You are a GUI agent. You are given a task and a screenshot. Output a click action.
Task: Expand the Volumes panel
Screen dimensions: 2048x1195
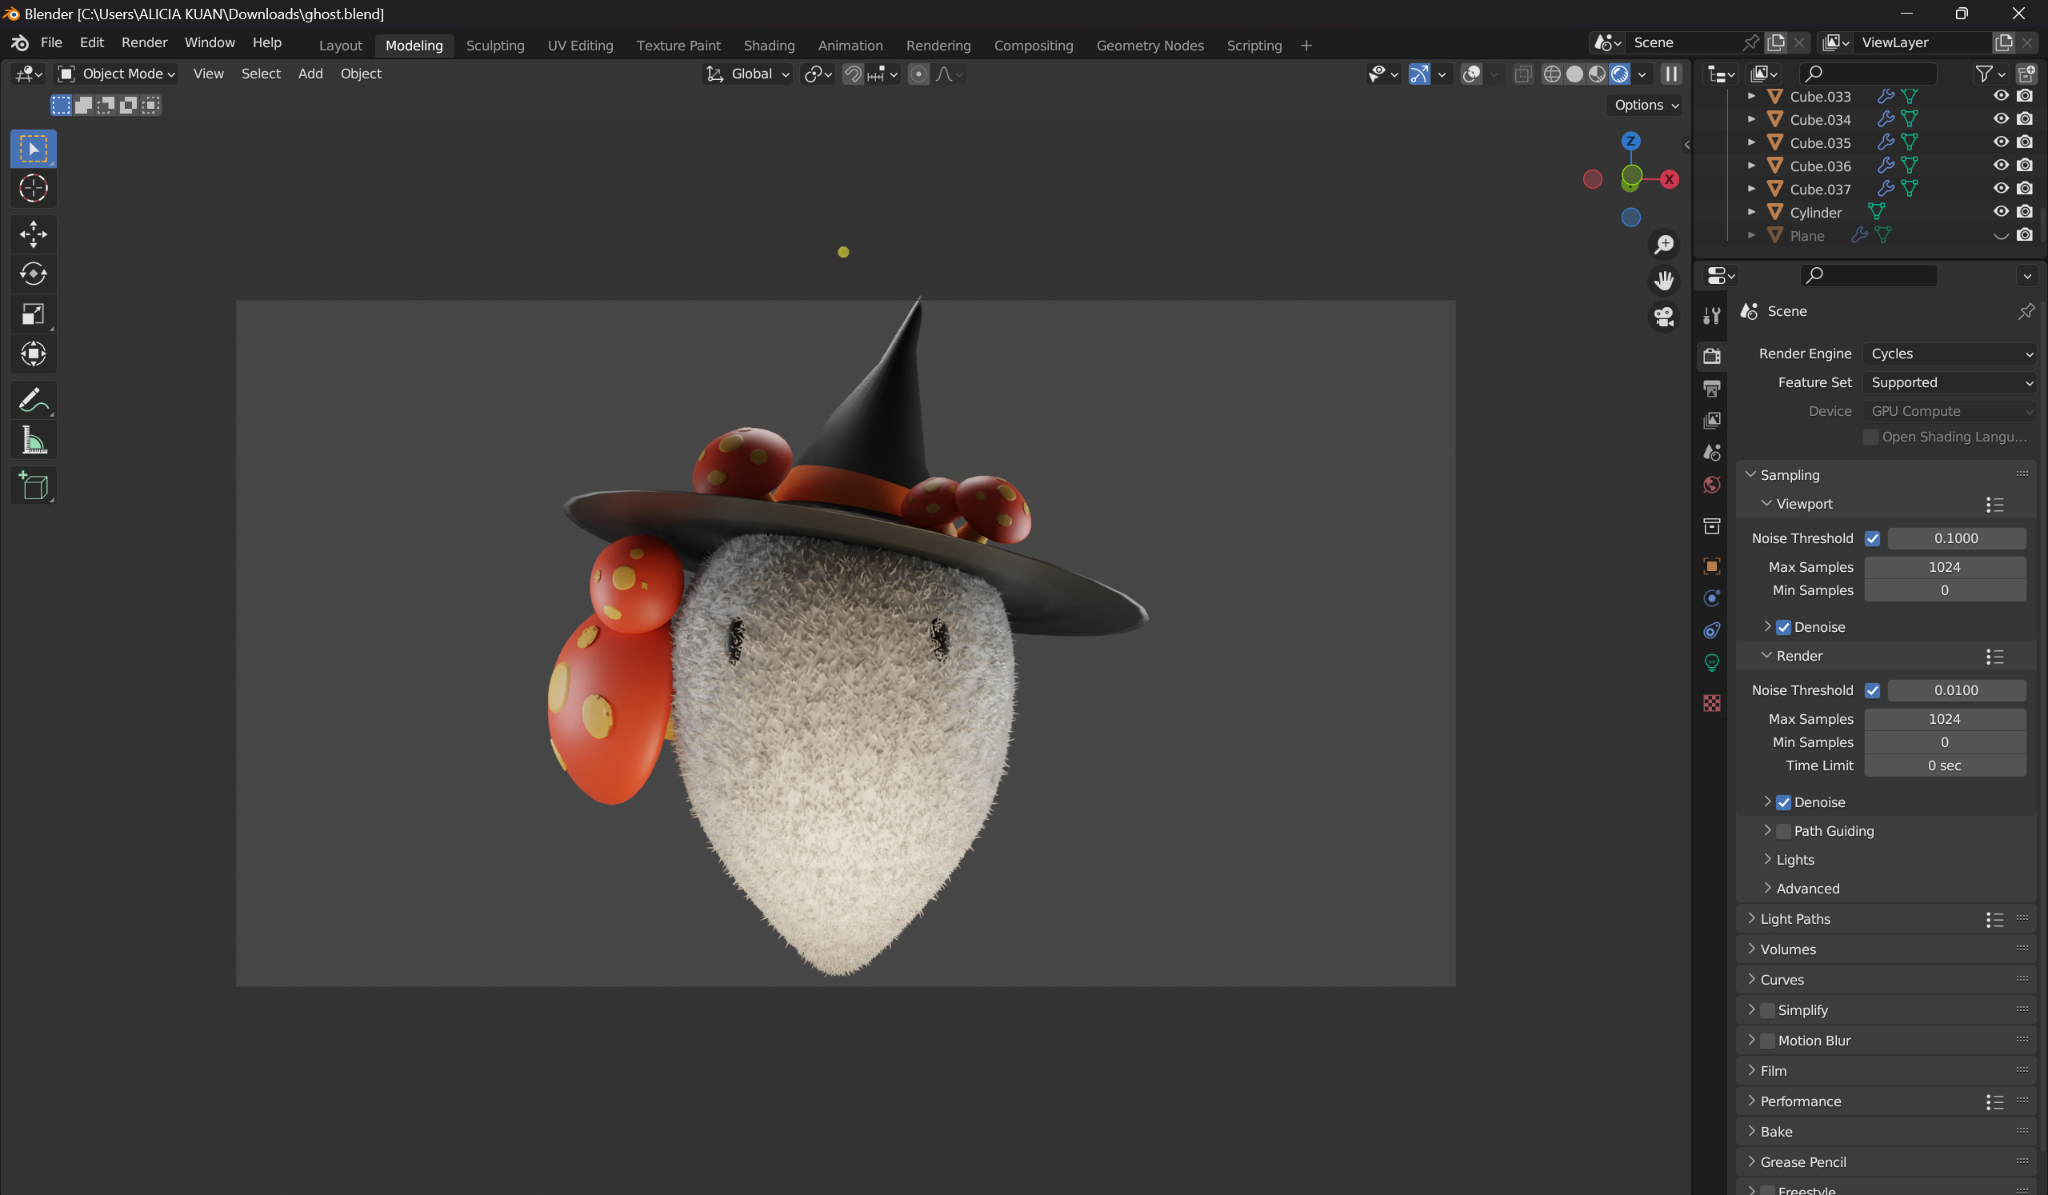click(1788, 949)
